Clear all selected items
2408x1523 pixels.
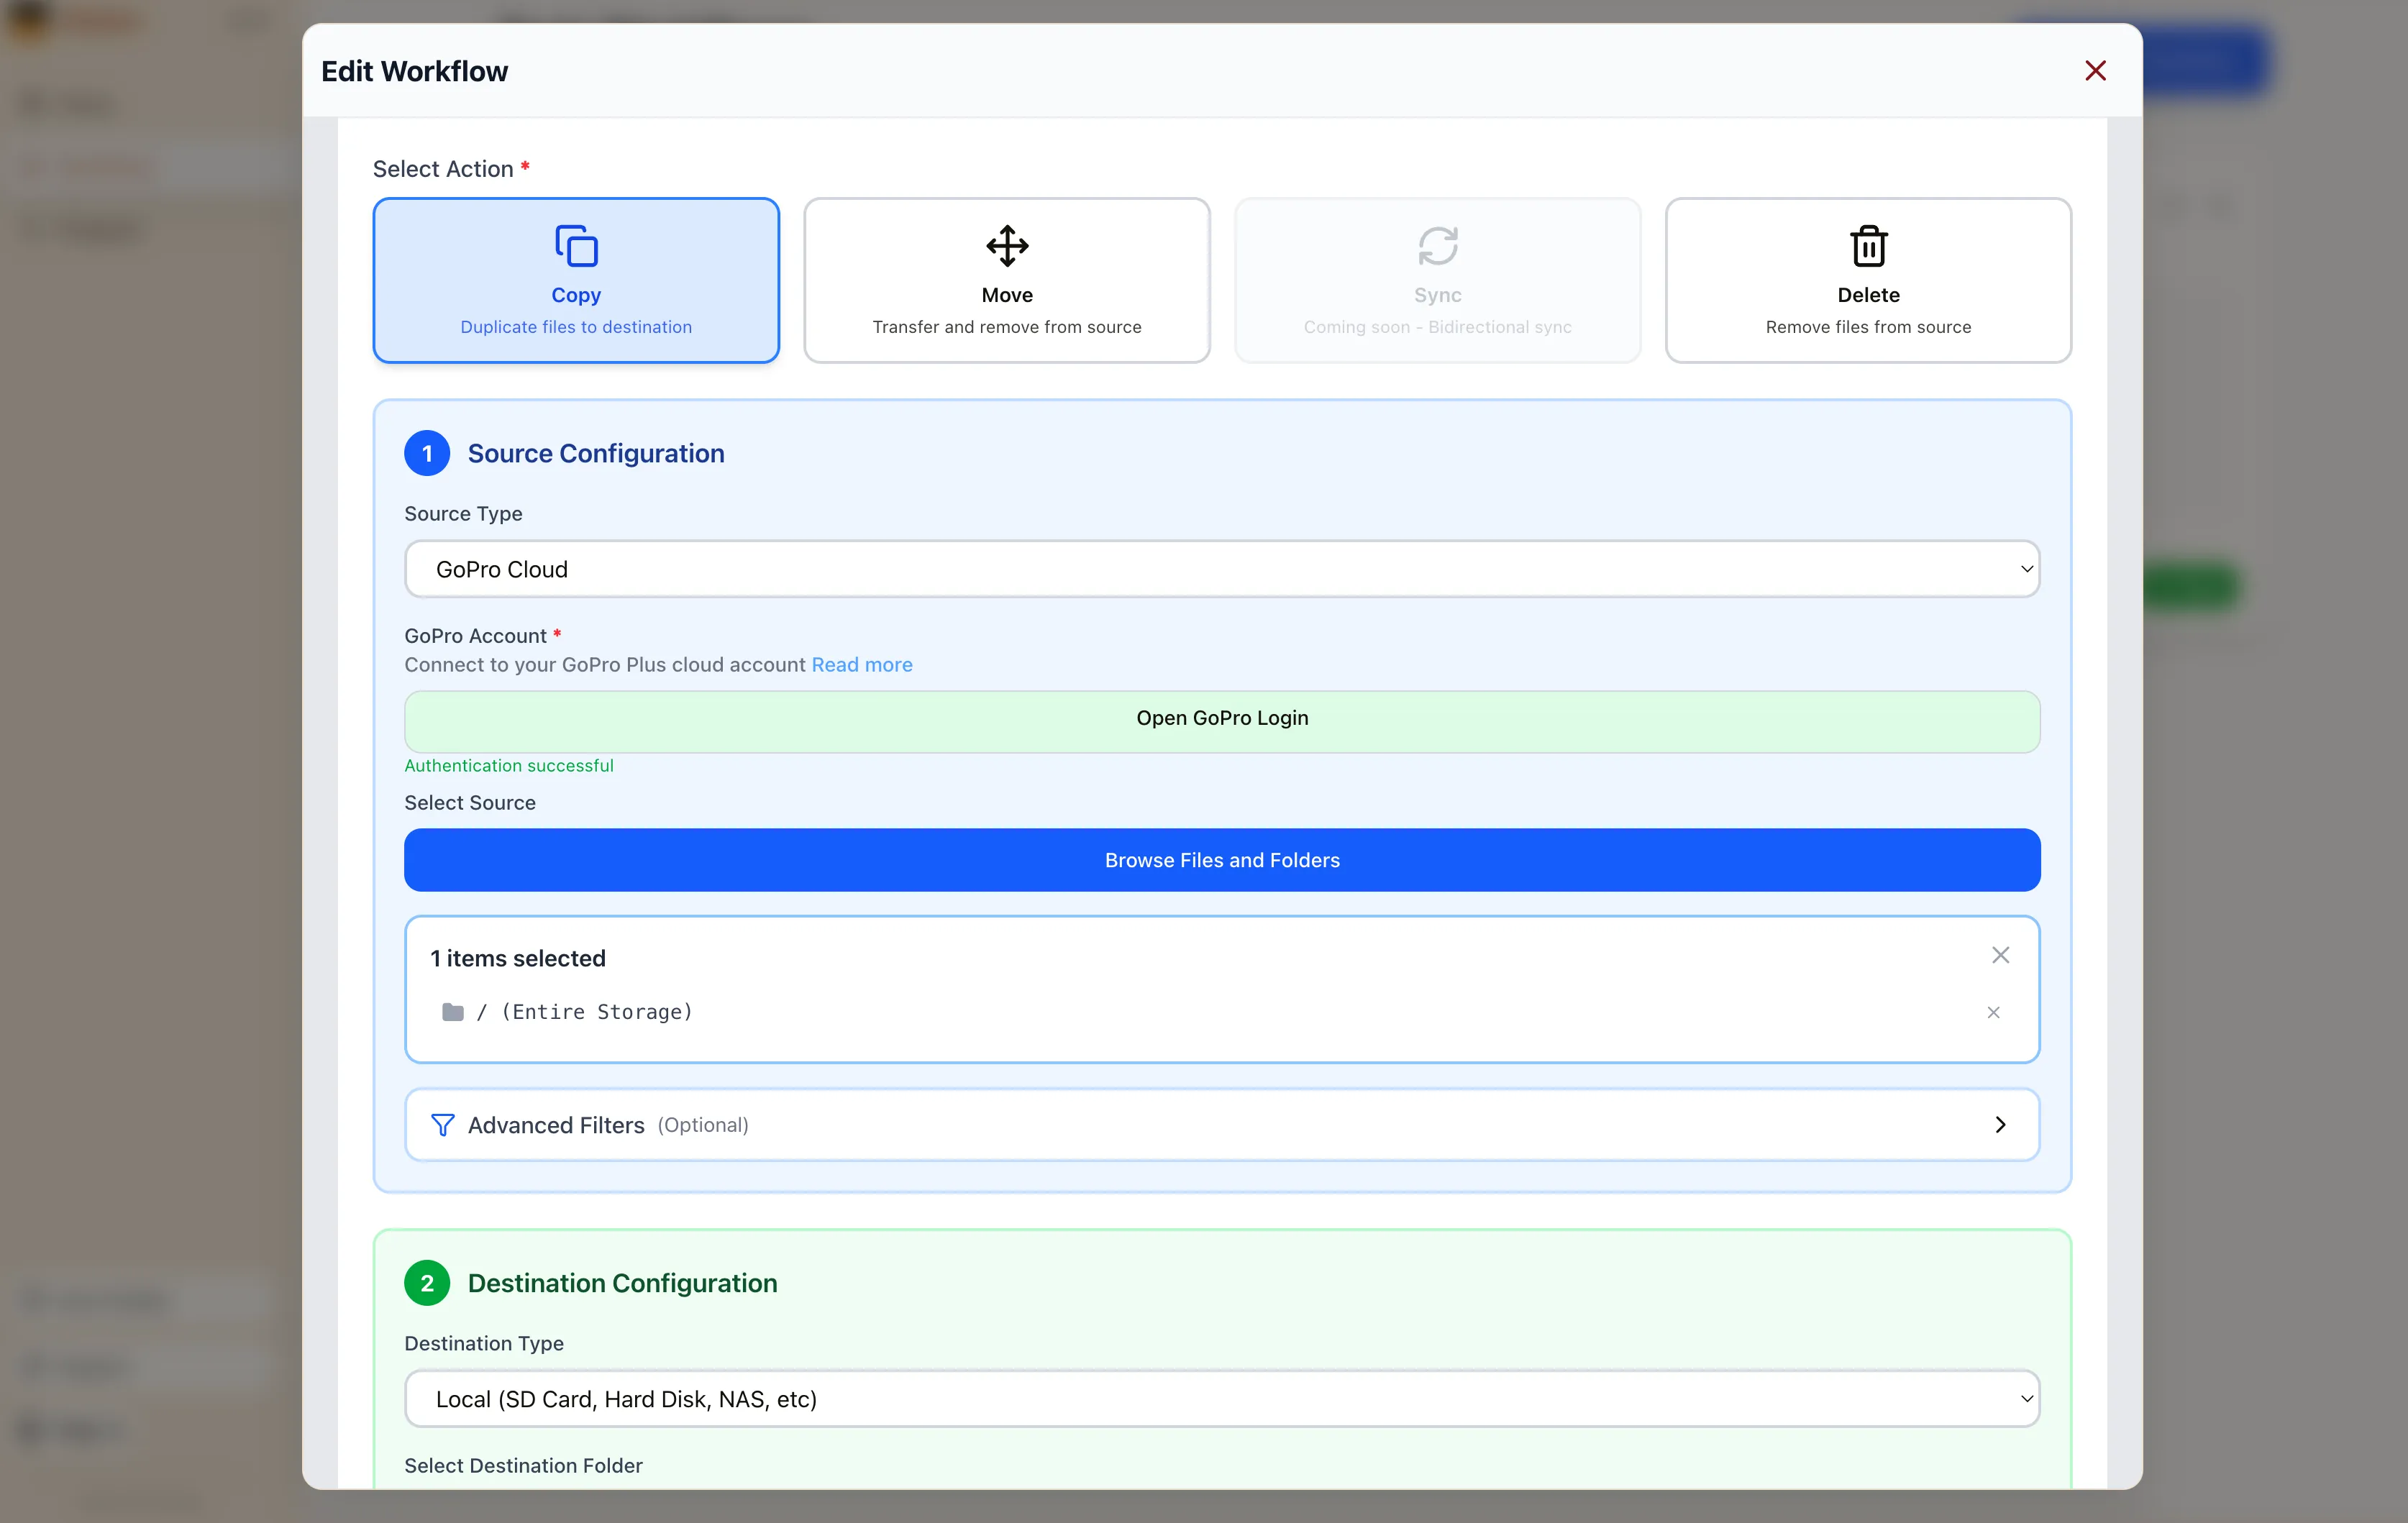pyautogui.click(x=2000, y=955)
